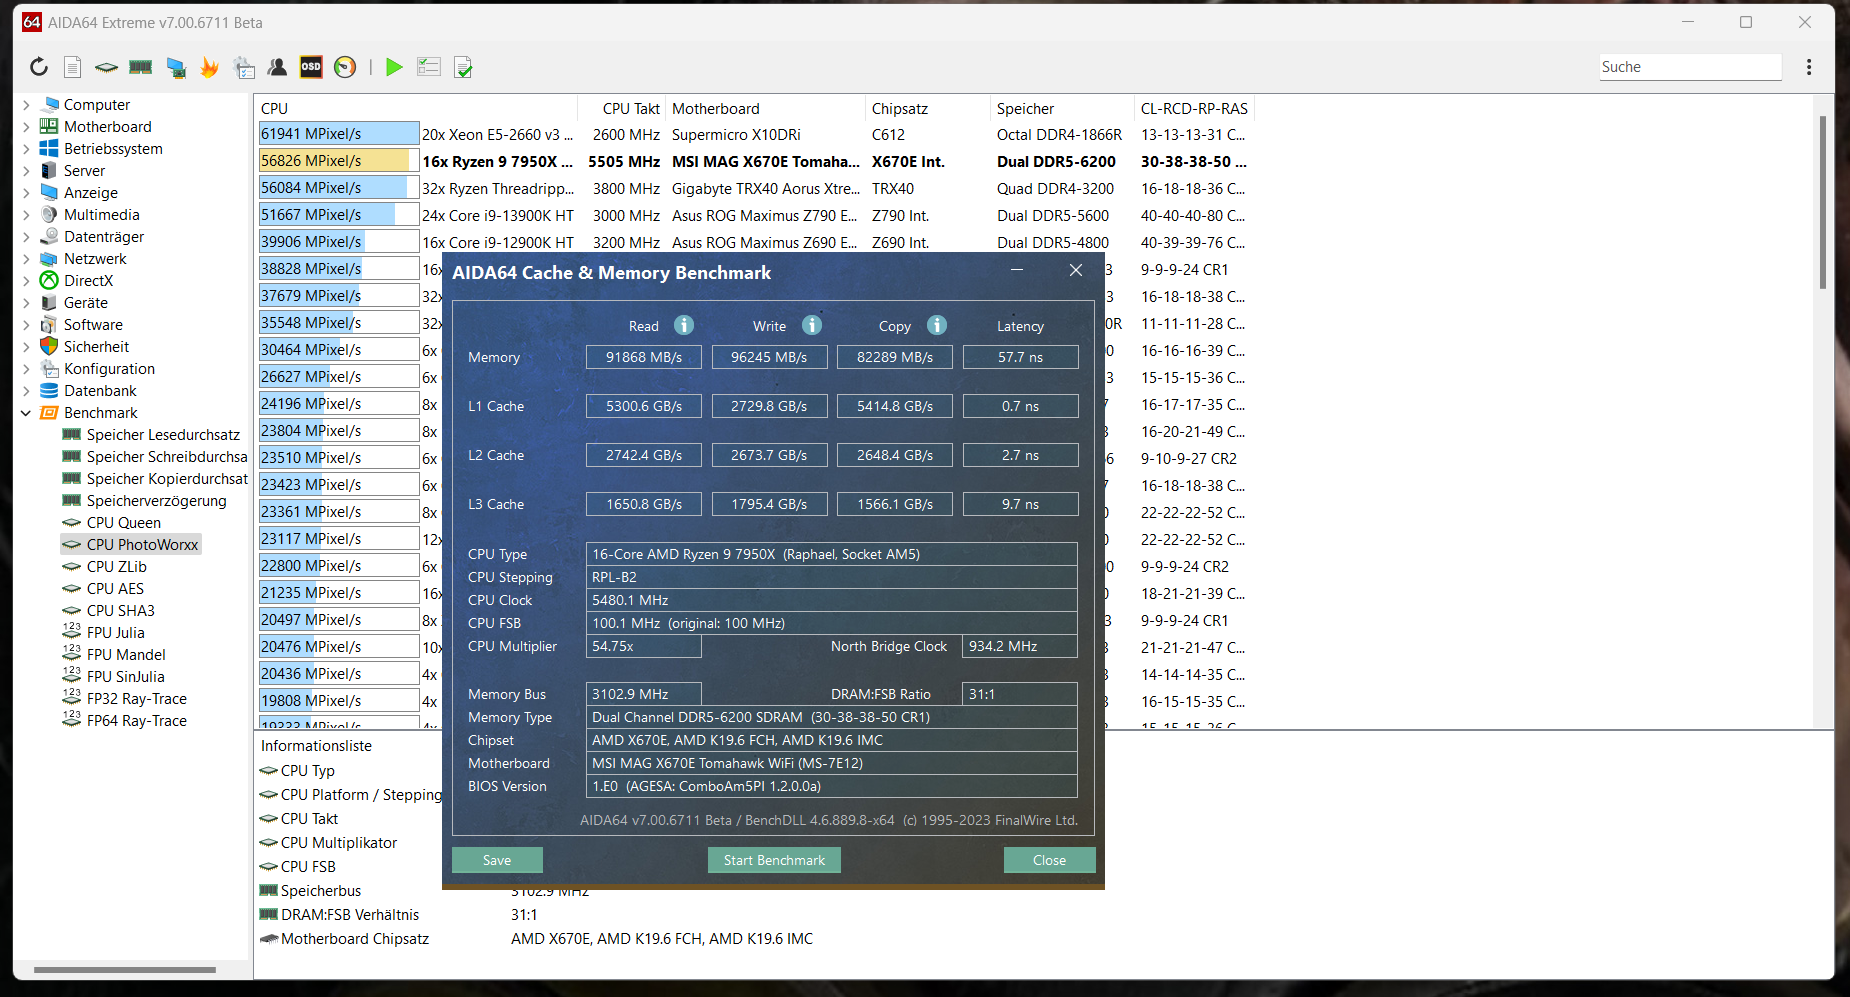Open the Report page icon
Screen dimensions: 1850x997
point(72,67)
